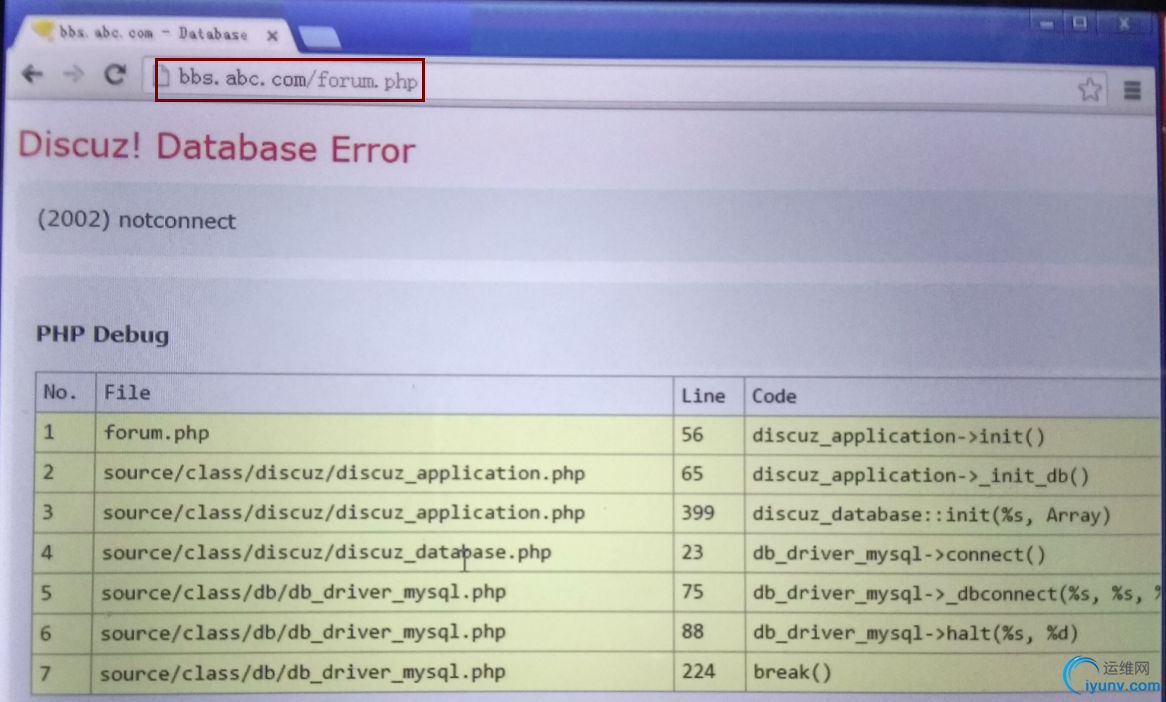Click the row number 1 cell
The height and width of the screenshot is (702, 1166).
[65, 433]
